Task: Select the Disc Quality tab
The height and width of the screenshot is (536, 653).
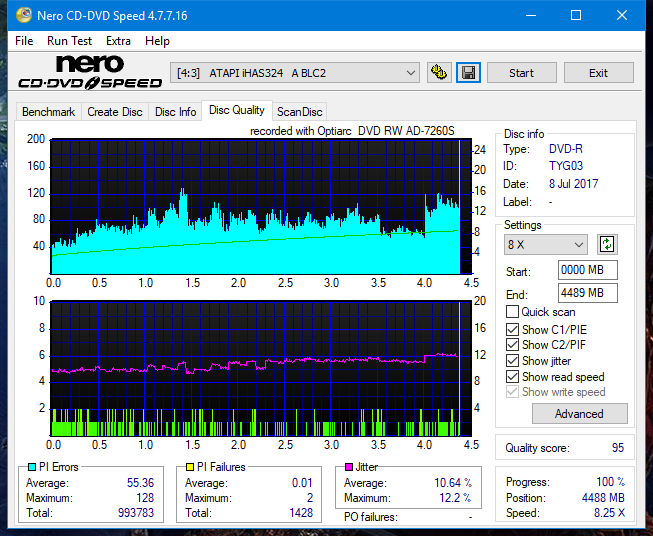Action: (237, 110)
